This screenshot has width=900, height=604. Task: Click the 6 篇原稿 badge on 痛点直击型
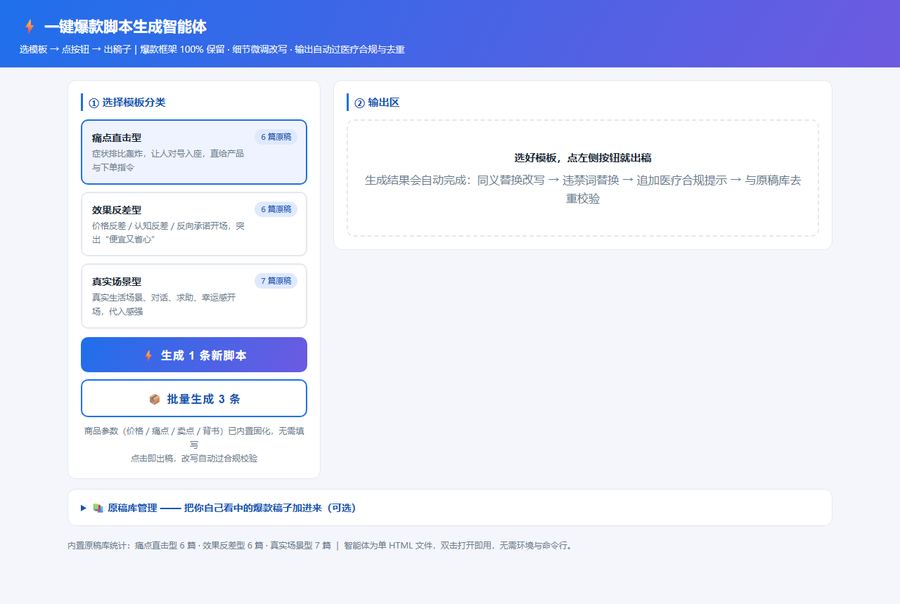(x=276, y=137)
